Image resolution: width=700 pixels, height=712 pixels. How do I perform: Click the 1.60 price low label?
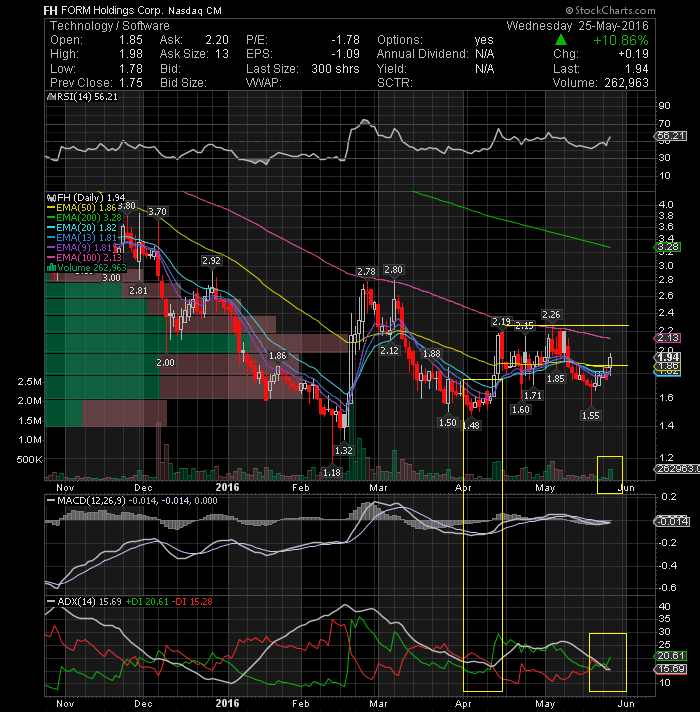click(x=521, y=410)
